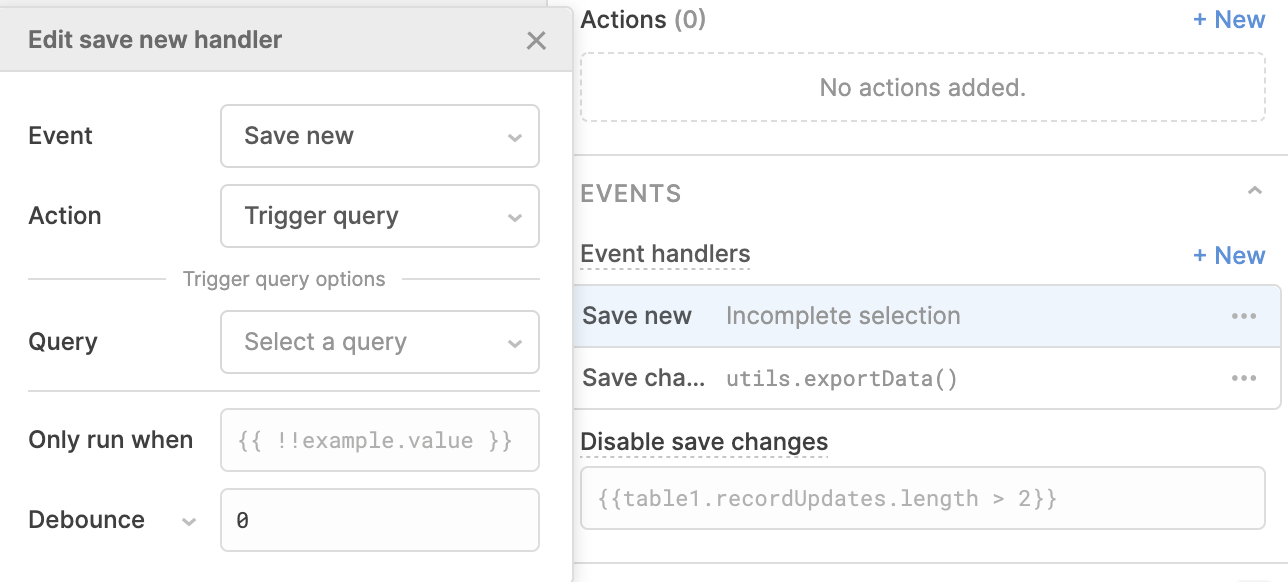This screenshot has height=582, width=1288.
Task: Add a new event handler with + New
Action: point(1229,256)
